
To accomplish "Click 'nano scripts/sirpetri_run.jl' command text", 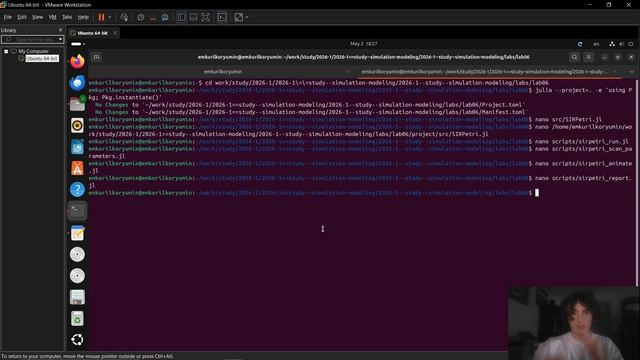I will pyautogui.click(x=582, y=142).
